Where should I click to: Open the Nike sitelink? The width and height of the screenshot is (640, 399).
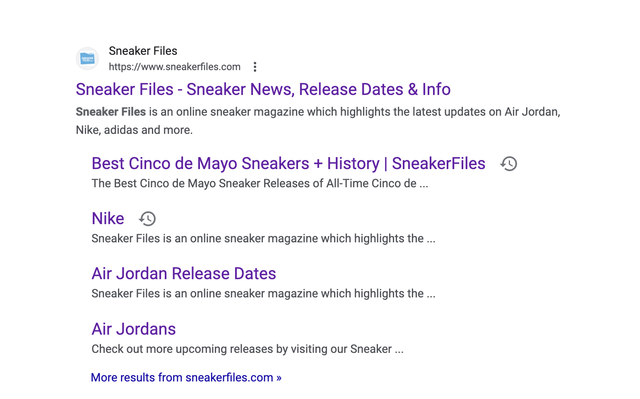(x=108, y=219)
